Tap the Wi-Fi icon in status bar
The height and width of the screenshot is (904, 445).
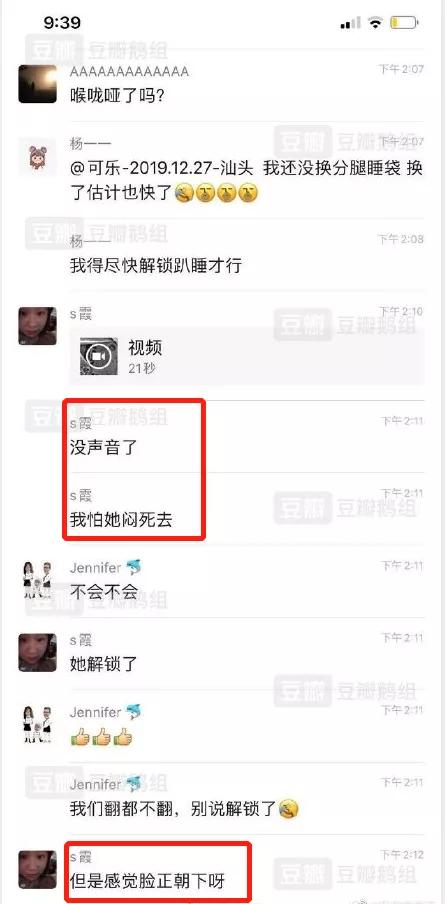click(376, 23)
